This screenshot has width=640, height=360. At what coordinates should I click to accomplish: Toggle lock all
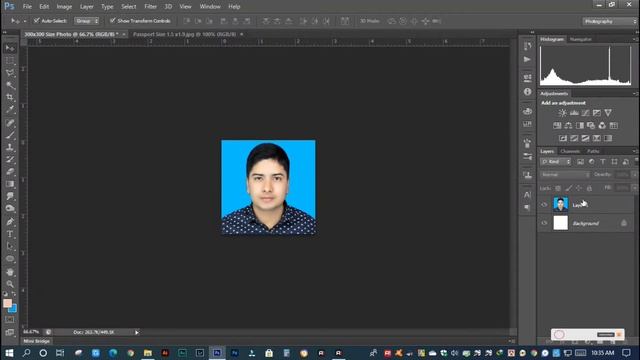point(589,188)
